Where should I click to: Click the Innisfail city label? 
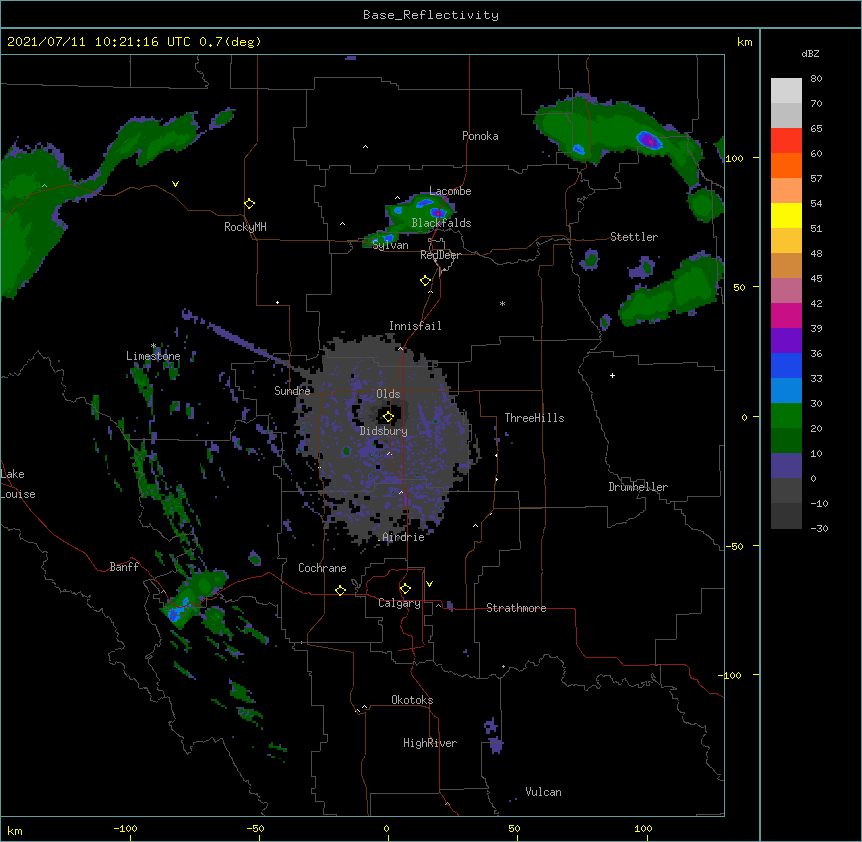click(x=415, y=326)
